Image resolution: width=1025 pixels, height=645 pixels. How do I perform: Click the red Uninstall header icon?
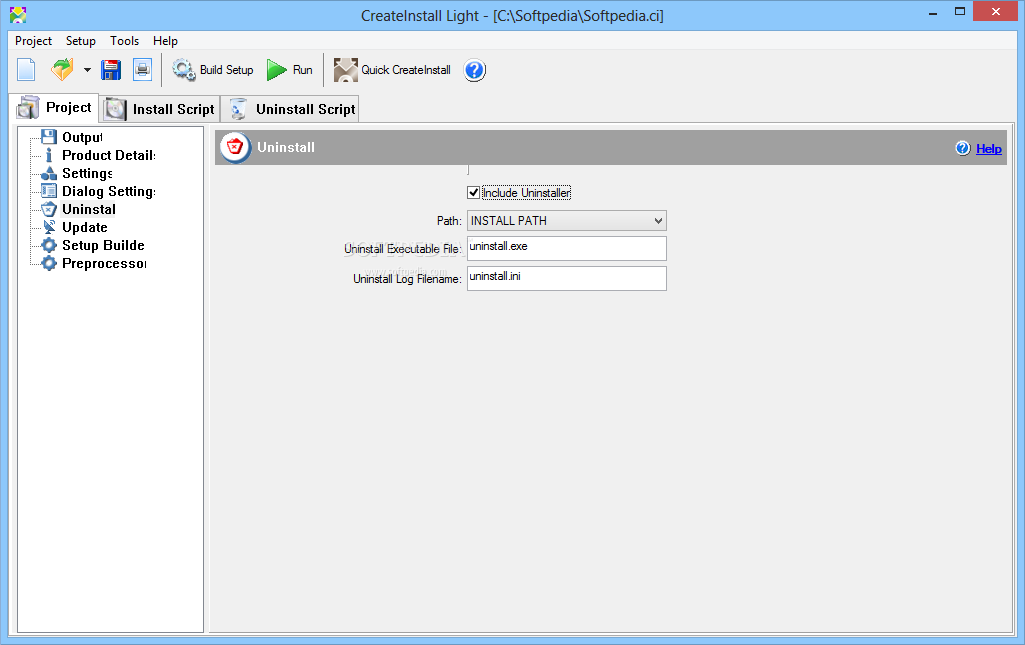pos(235,147)
